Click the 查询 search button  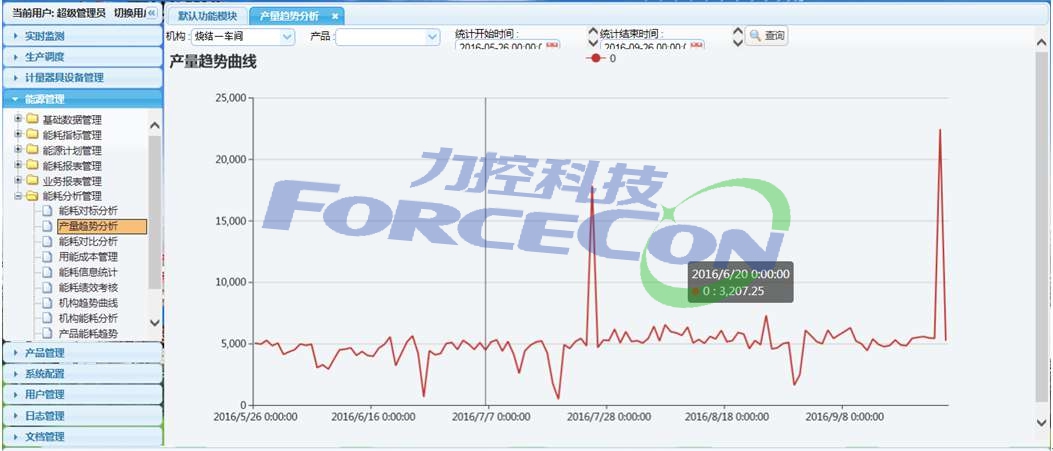767,36
